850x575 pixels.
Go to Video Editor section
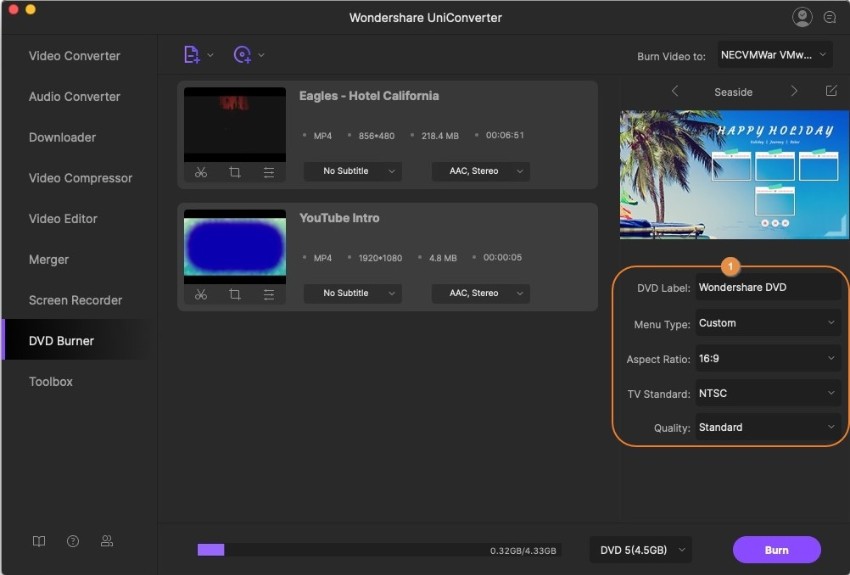(63, 218)
